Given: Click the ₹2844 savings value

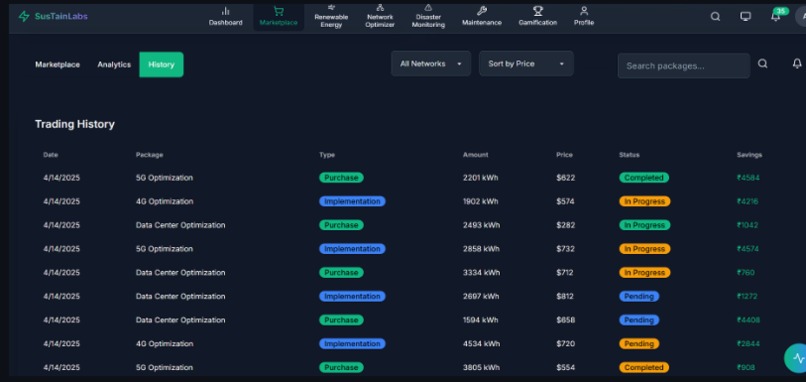Looking at the screenshot, I should [748, 344].
